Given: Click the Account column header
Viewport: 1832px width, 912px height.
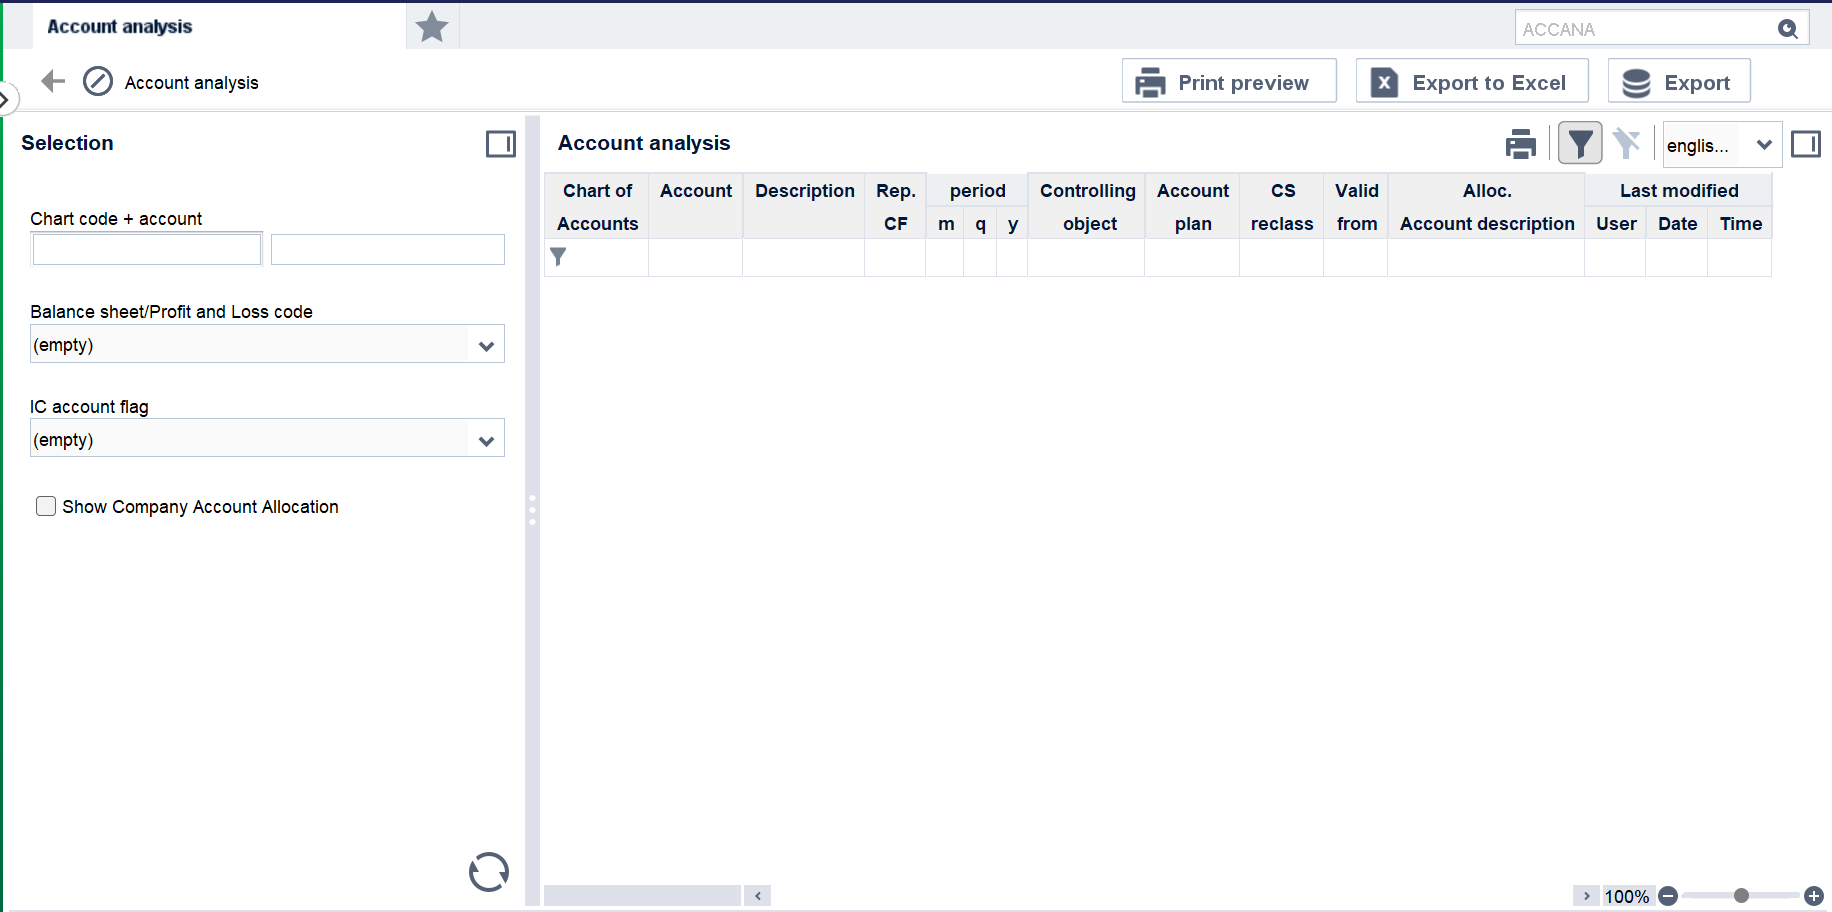Looking at the screenshot, I should point(696,206).
